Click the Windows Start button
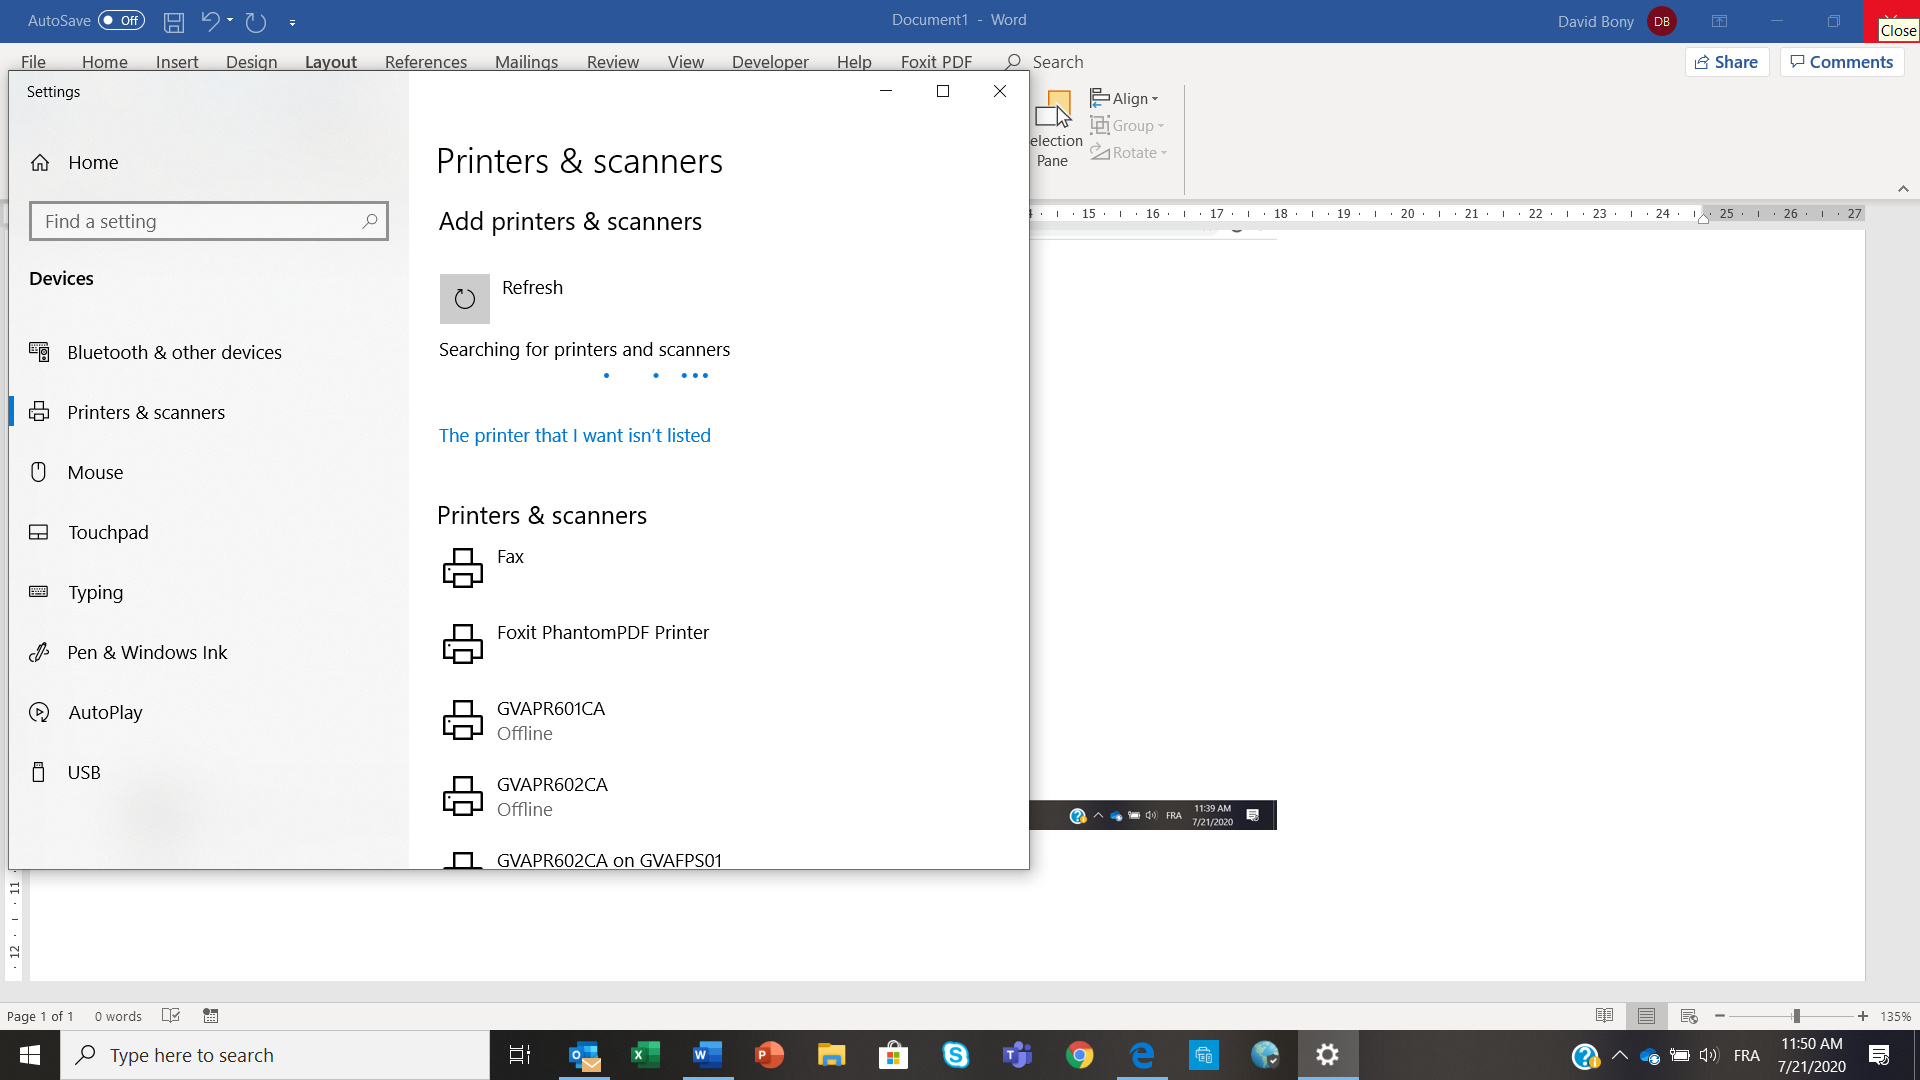This screenshot has height=1080, width=1920. point(30,1055)
